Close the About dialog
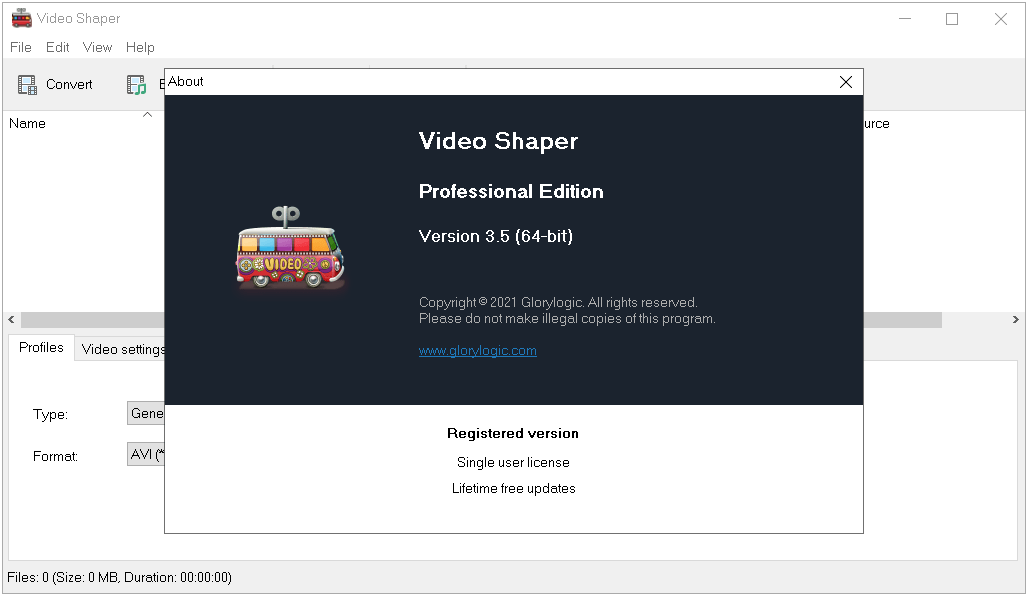The height and width of the screenshot is (596, 1030). point(845,81)
